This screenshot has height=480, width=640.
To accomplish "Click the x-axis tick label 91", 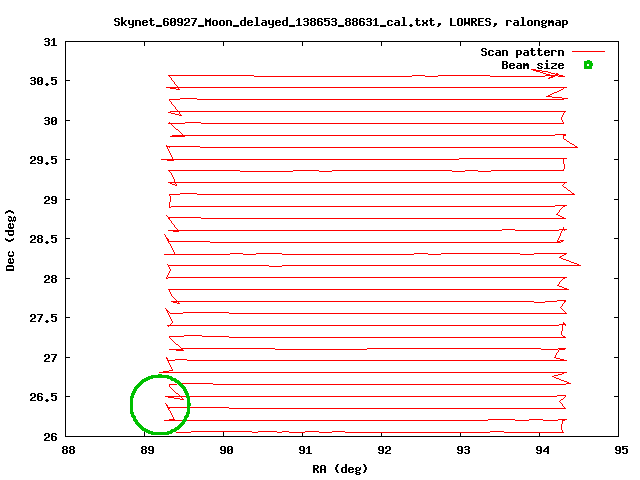I will click(x=305, y=450).
